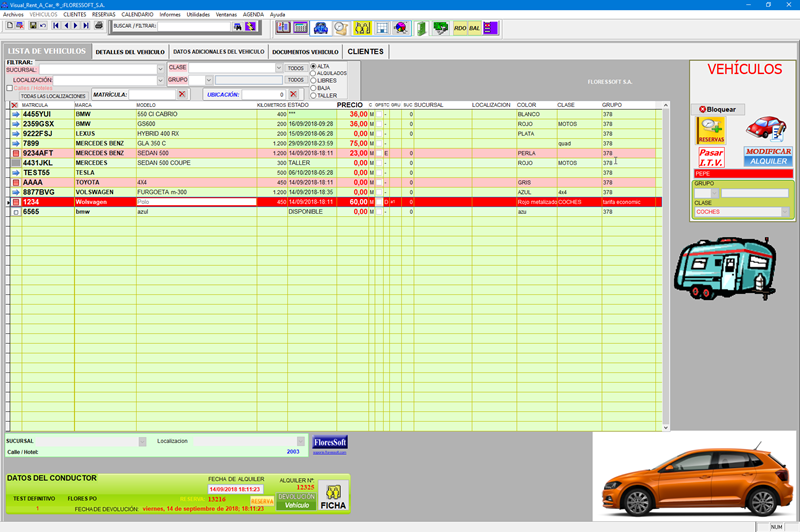Switch to DATOS ADICIONALES DEL VEHICULO tab
This screenshot has width=800, height=532.
coord(218,52)
